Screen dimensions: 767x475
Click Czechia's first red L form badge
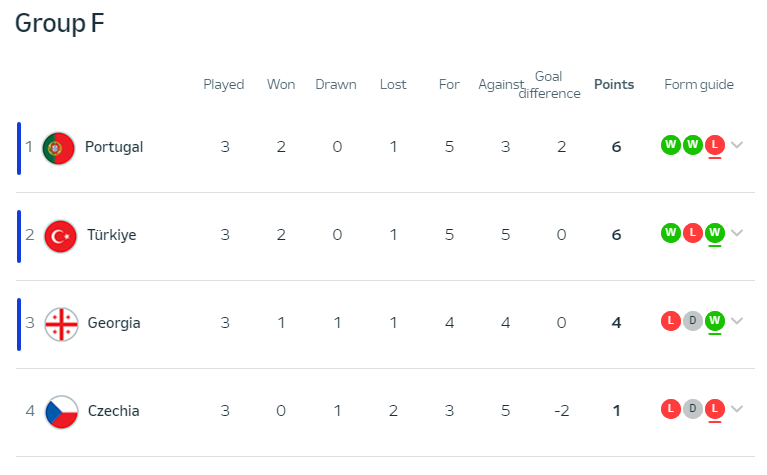point(671,409)
